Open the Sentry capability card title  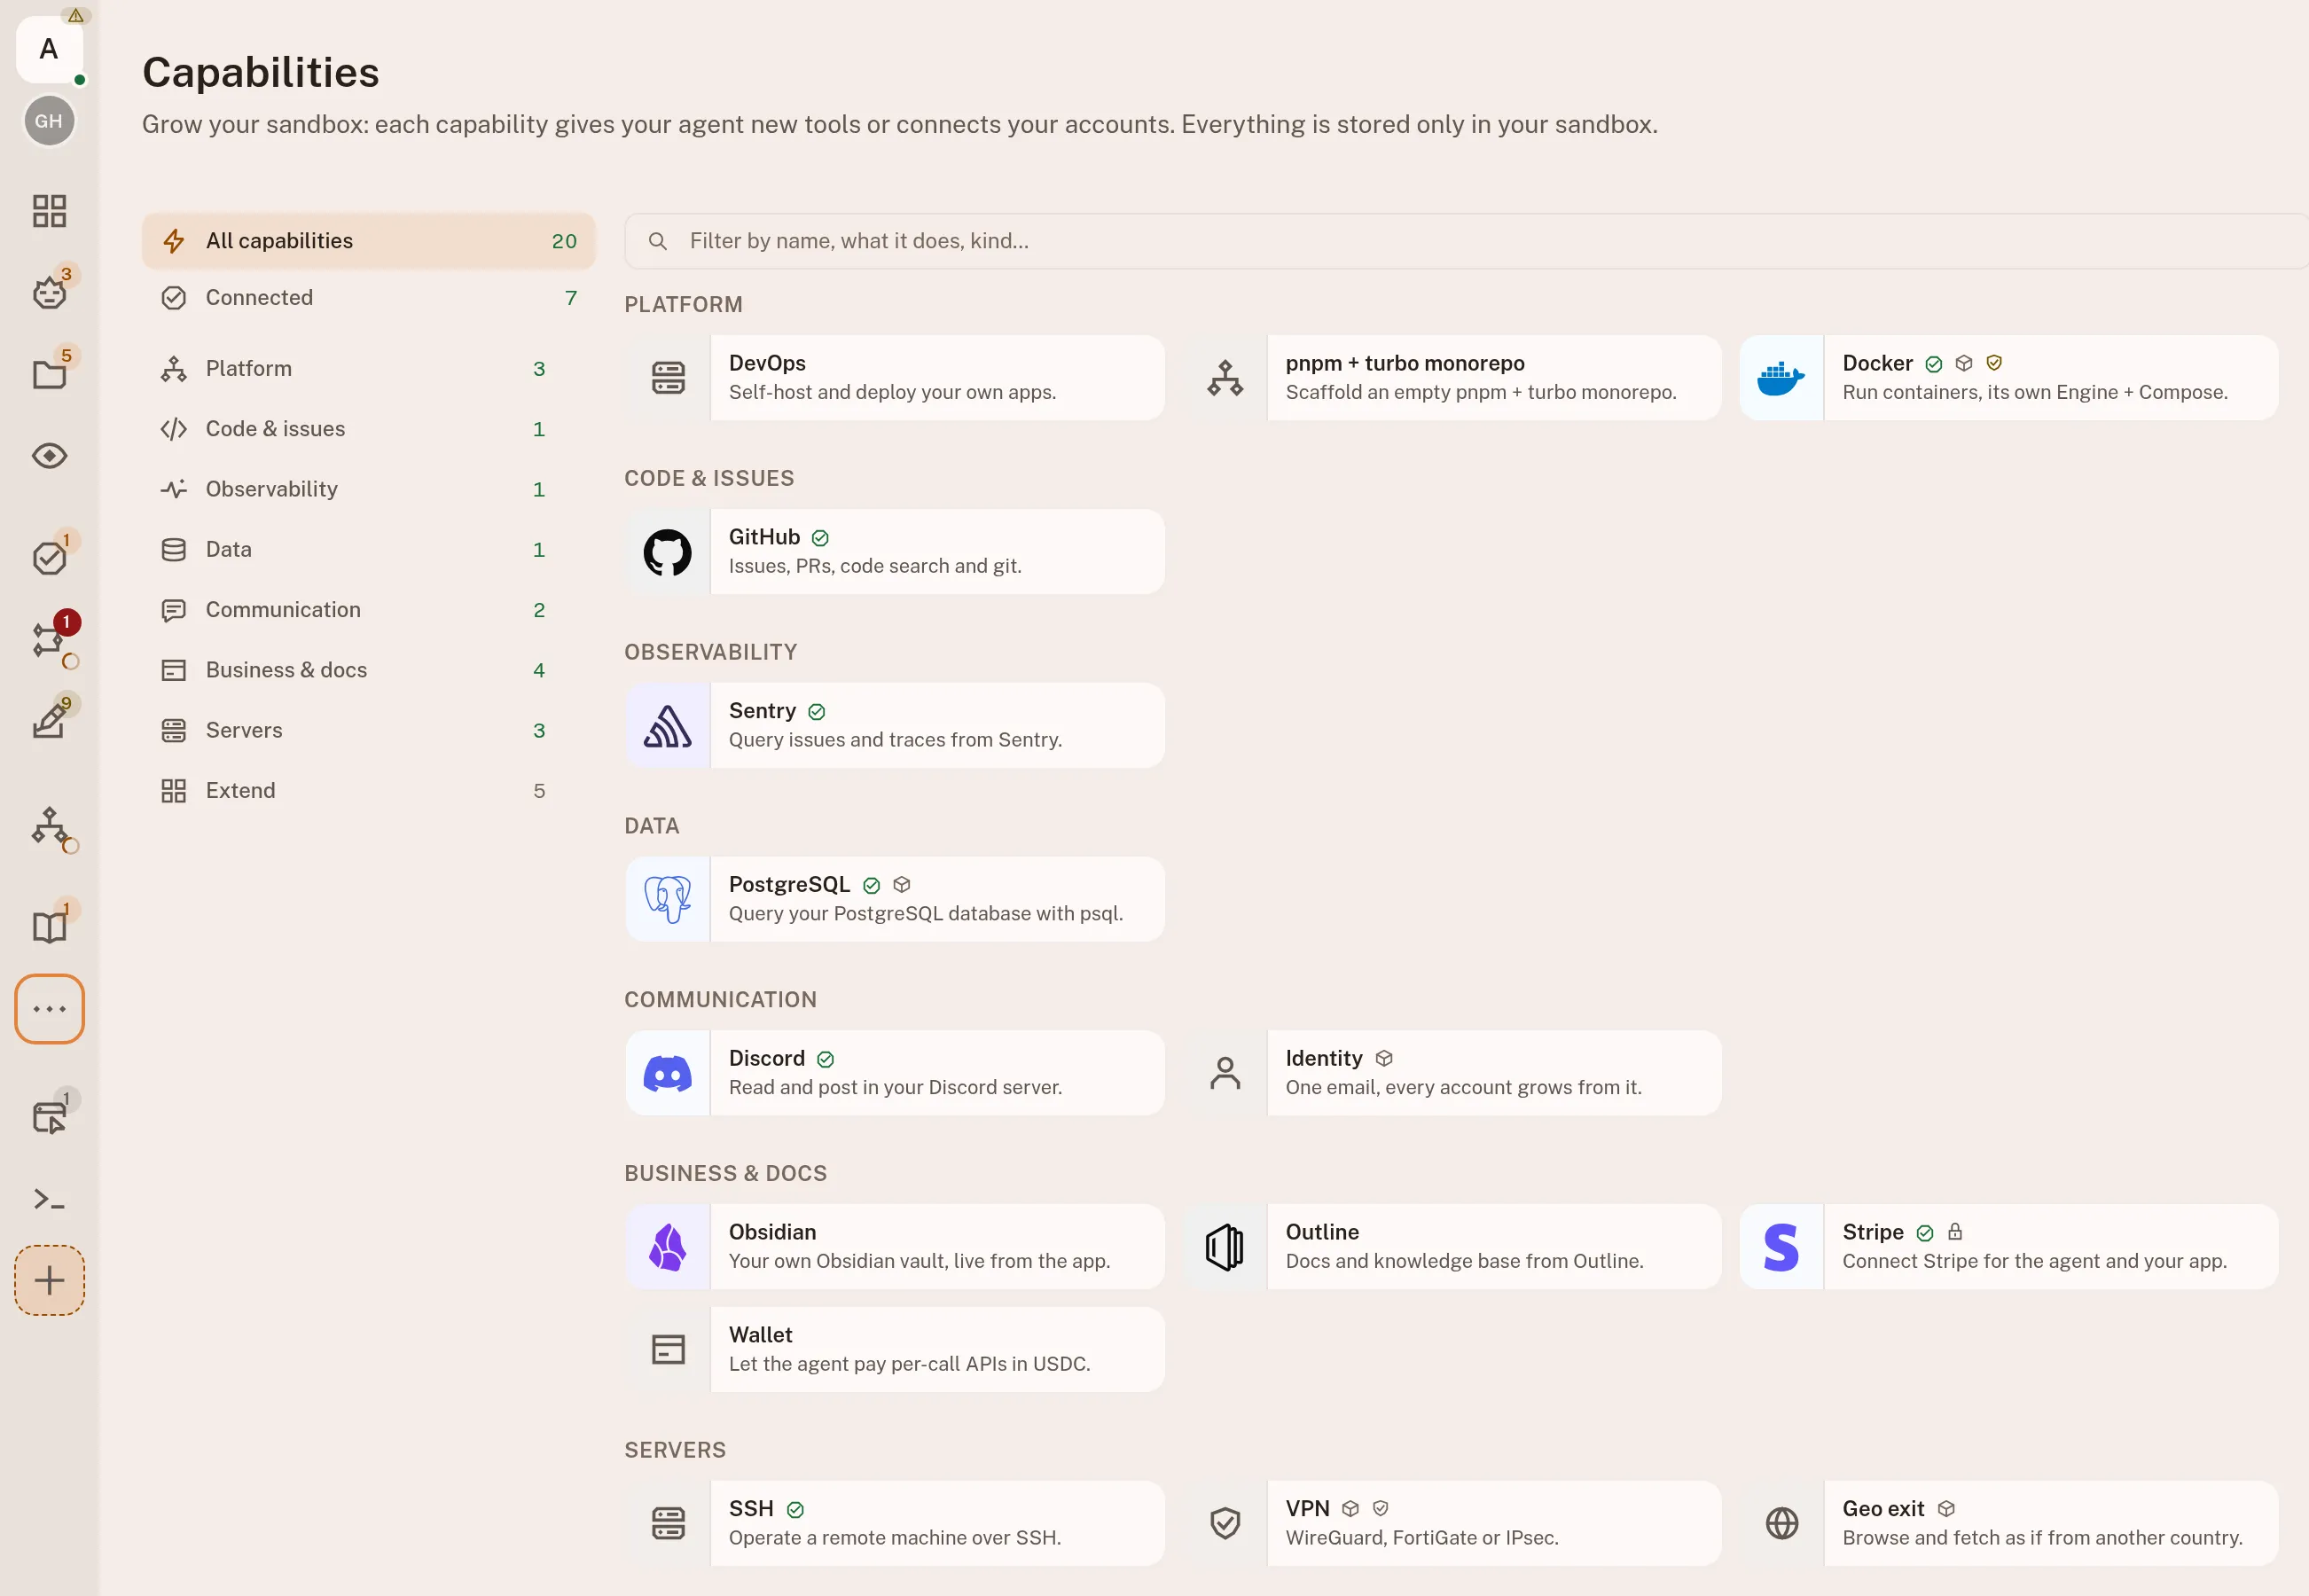tap(762, 711)
